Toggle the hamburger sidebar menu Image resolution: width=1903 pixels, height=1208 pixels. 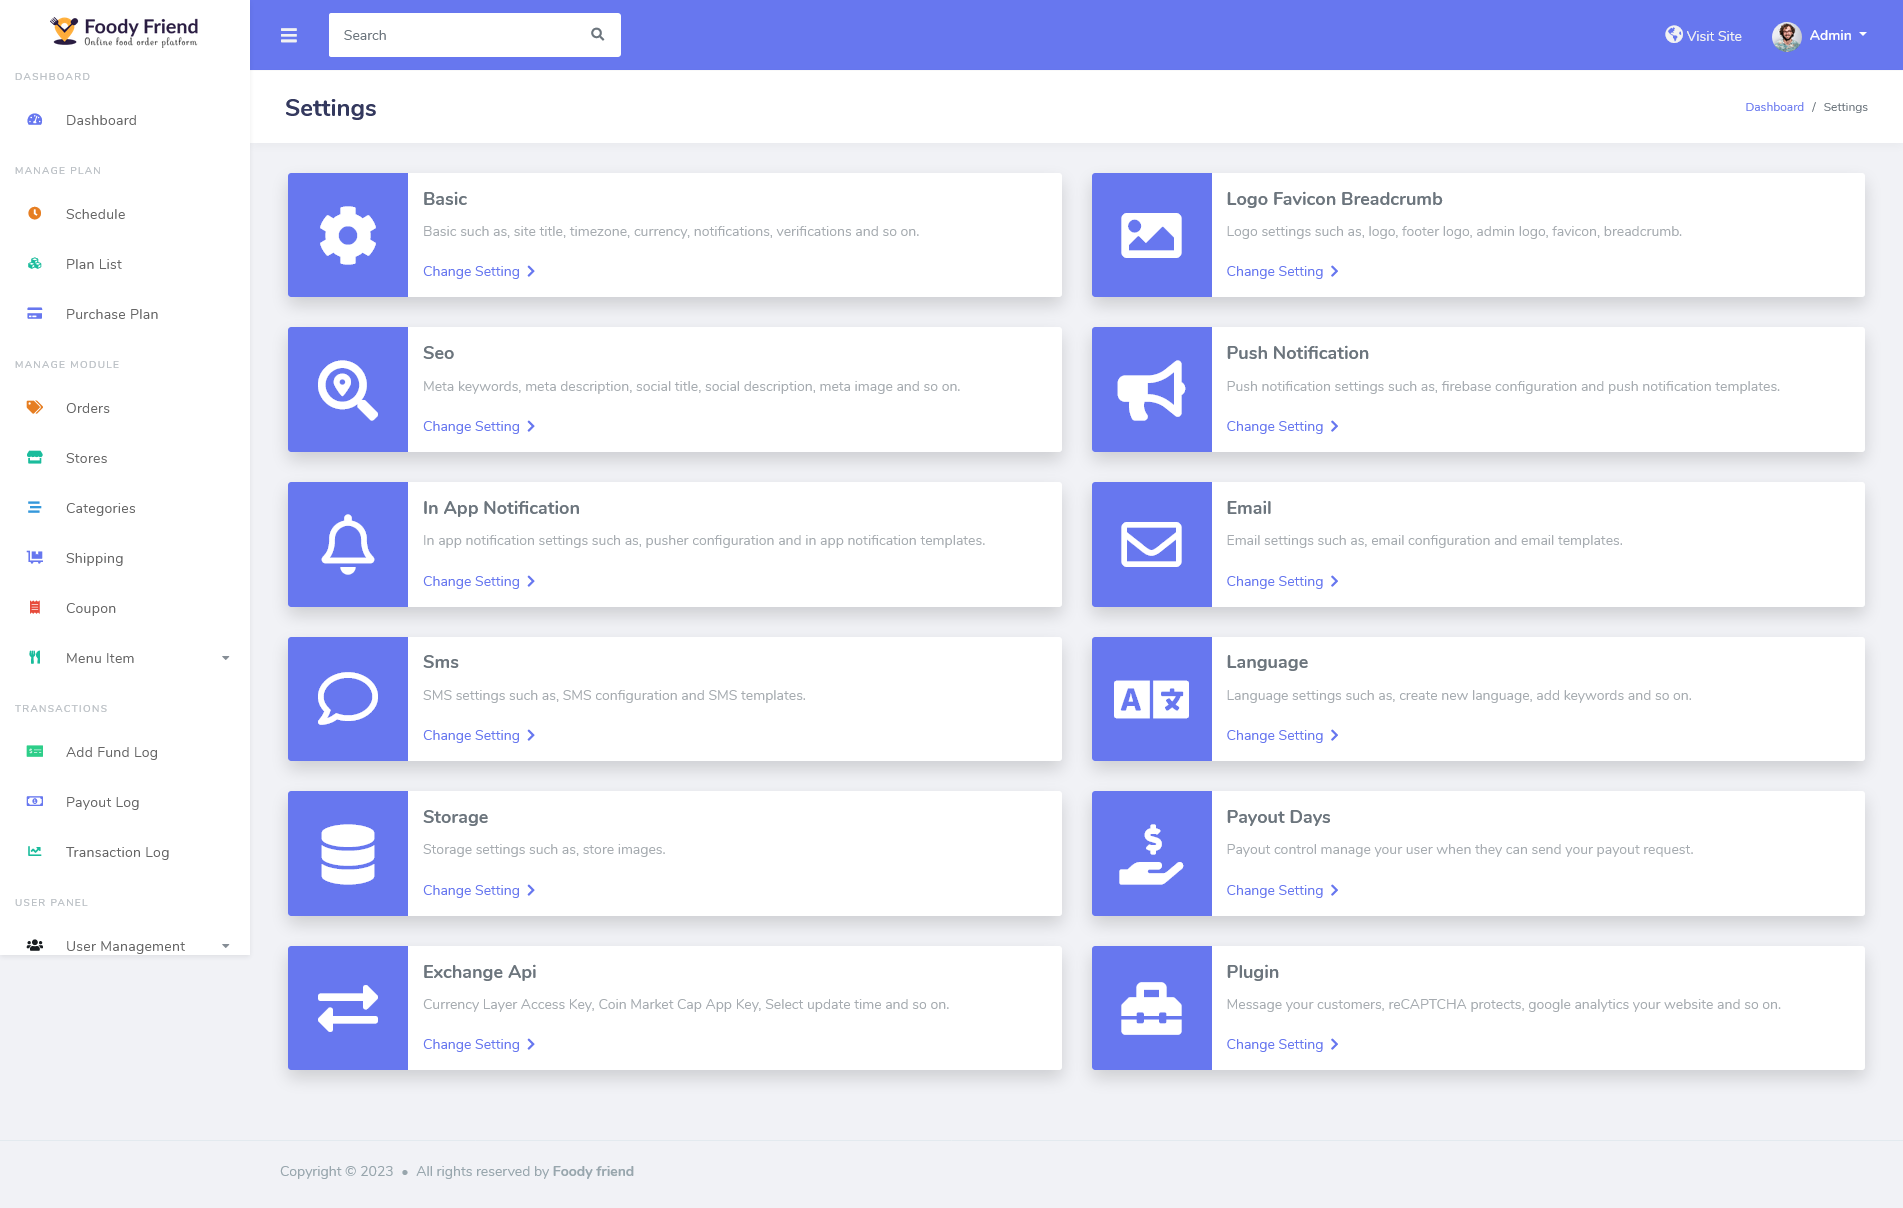pyautogui.click(x=289, y=36)
